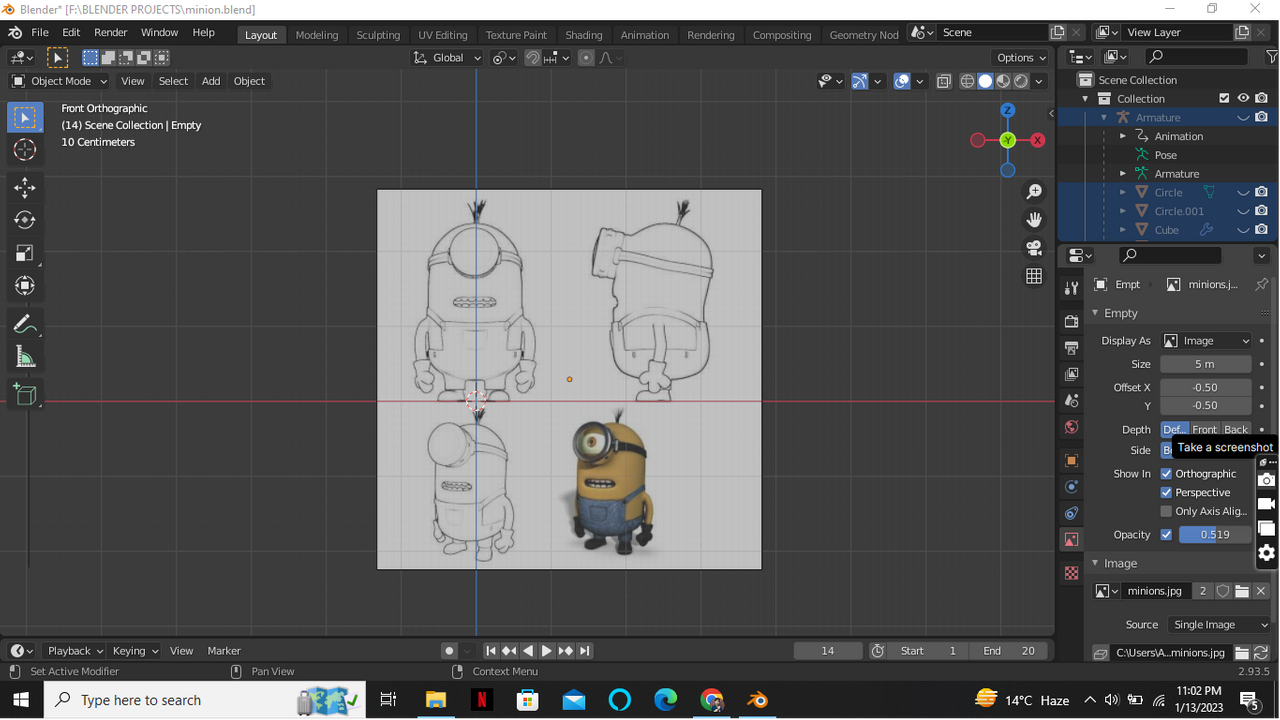
Task: Activate the Rotate tool
Action: tap(25, 220)
